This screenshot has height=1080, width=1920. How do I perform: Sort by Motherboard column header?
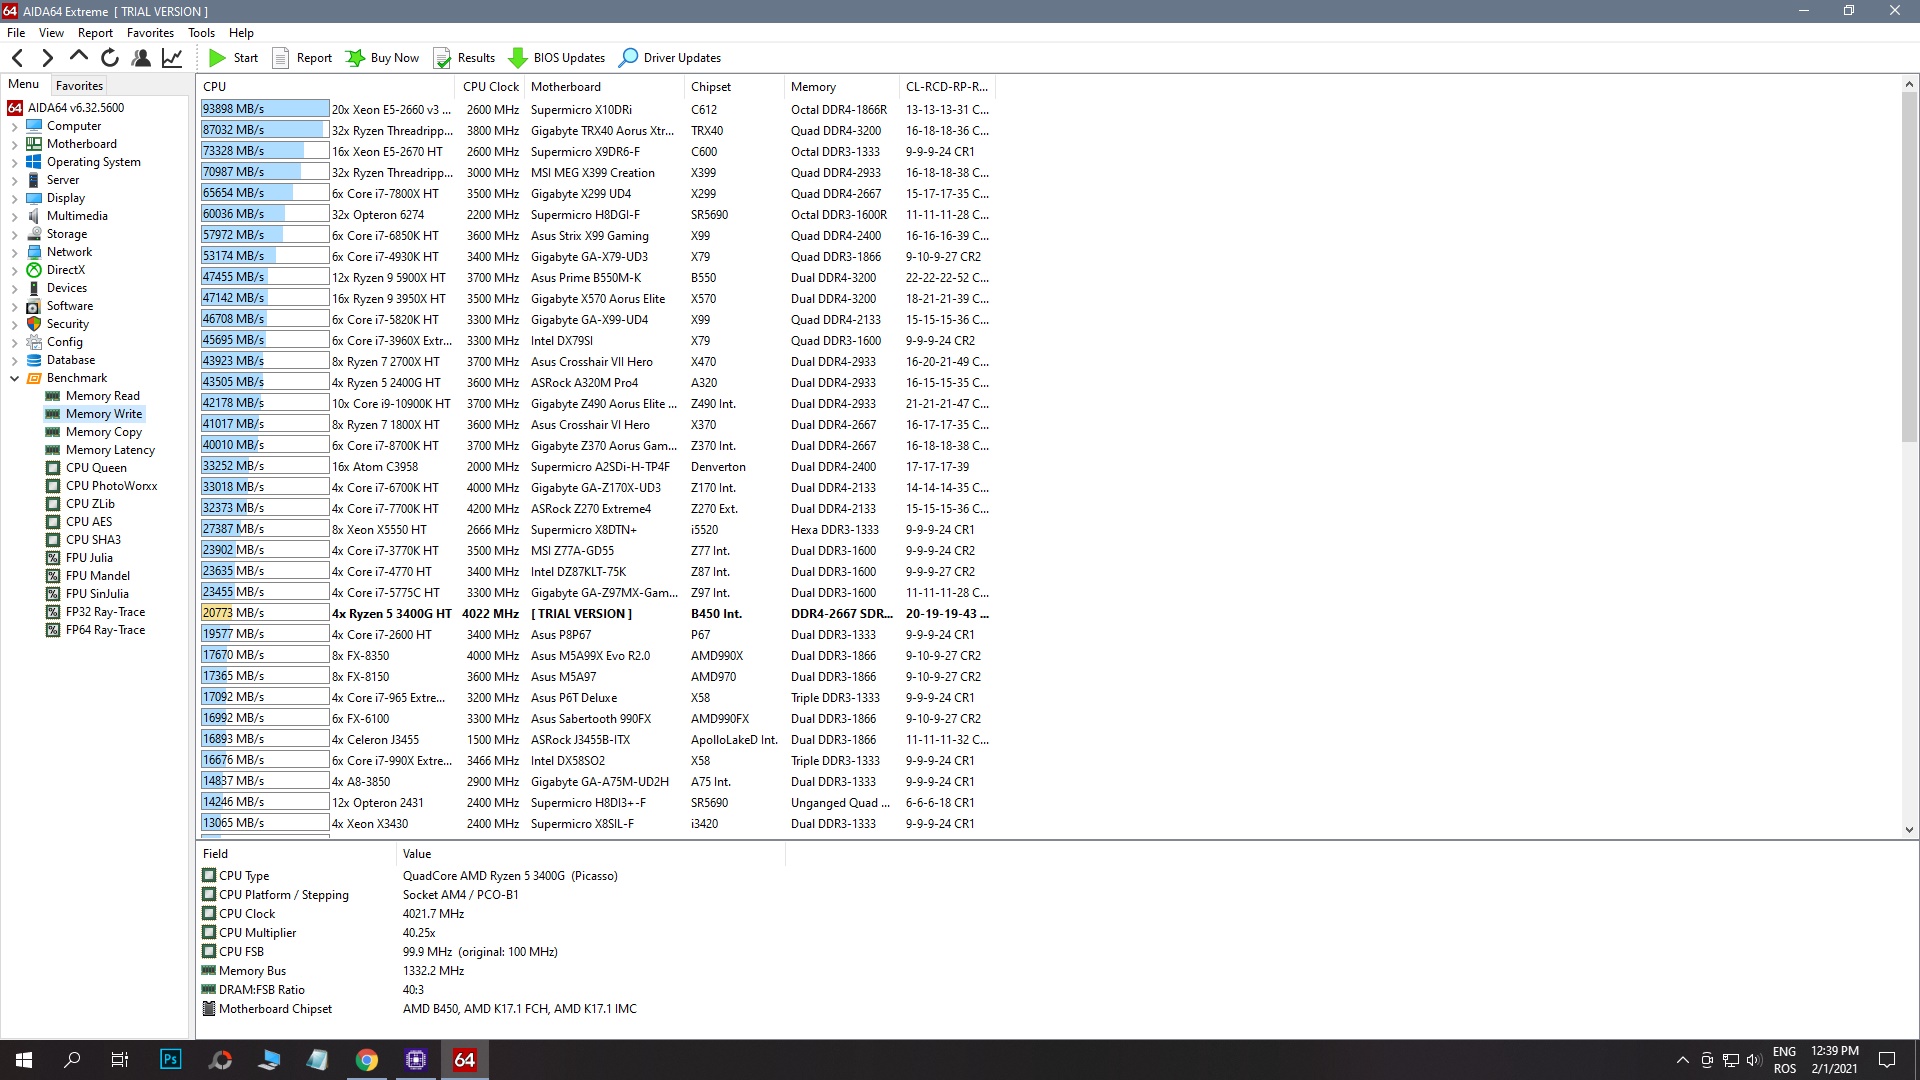(604, 87)
